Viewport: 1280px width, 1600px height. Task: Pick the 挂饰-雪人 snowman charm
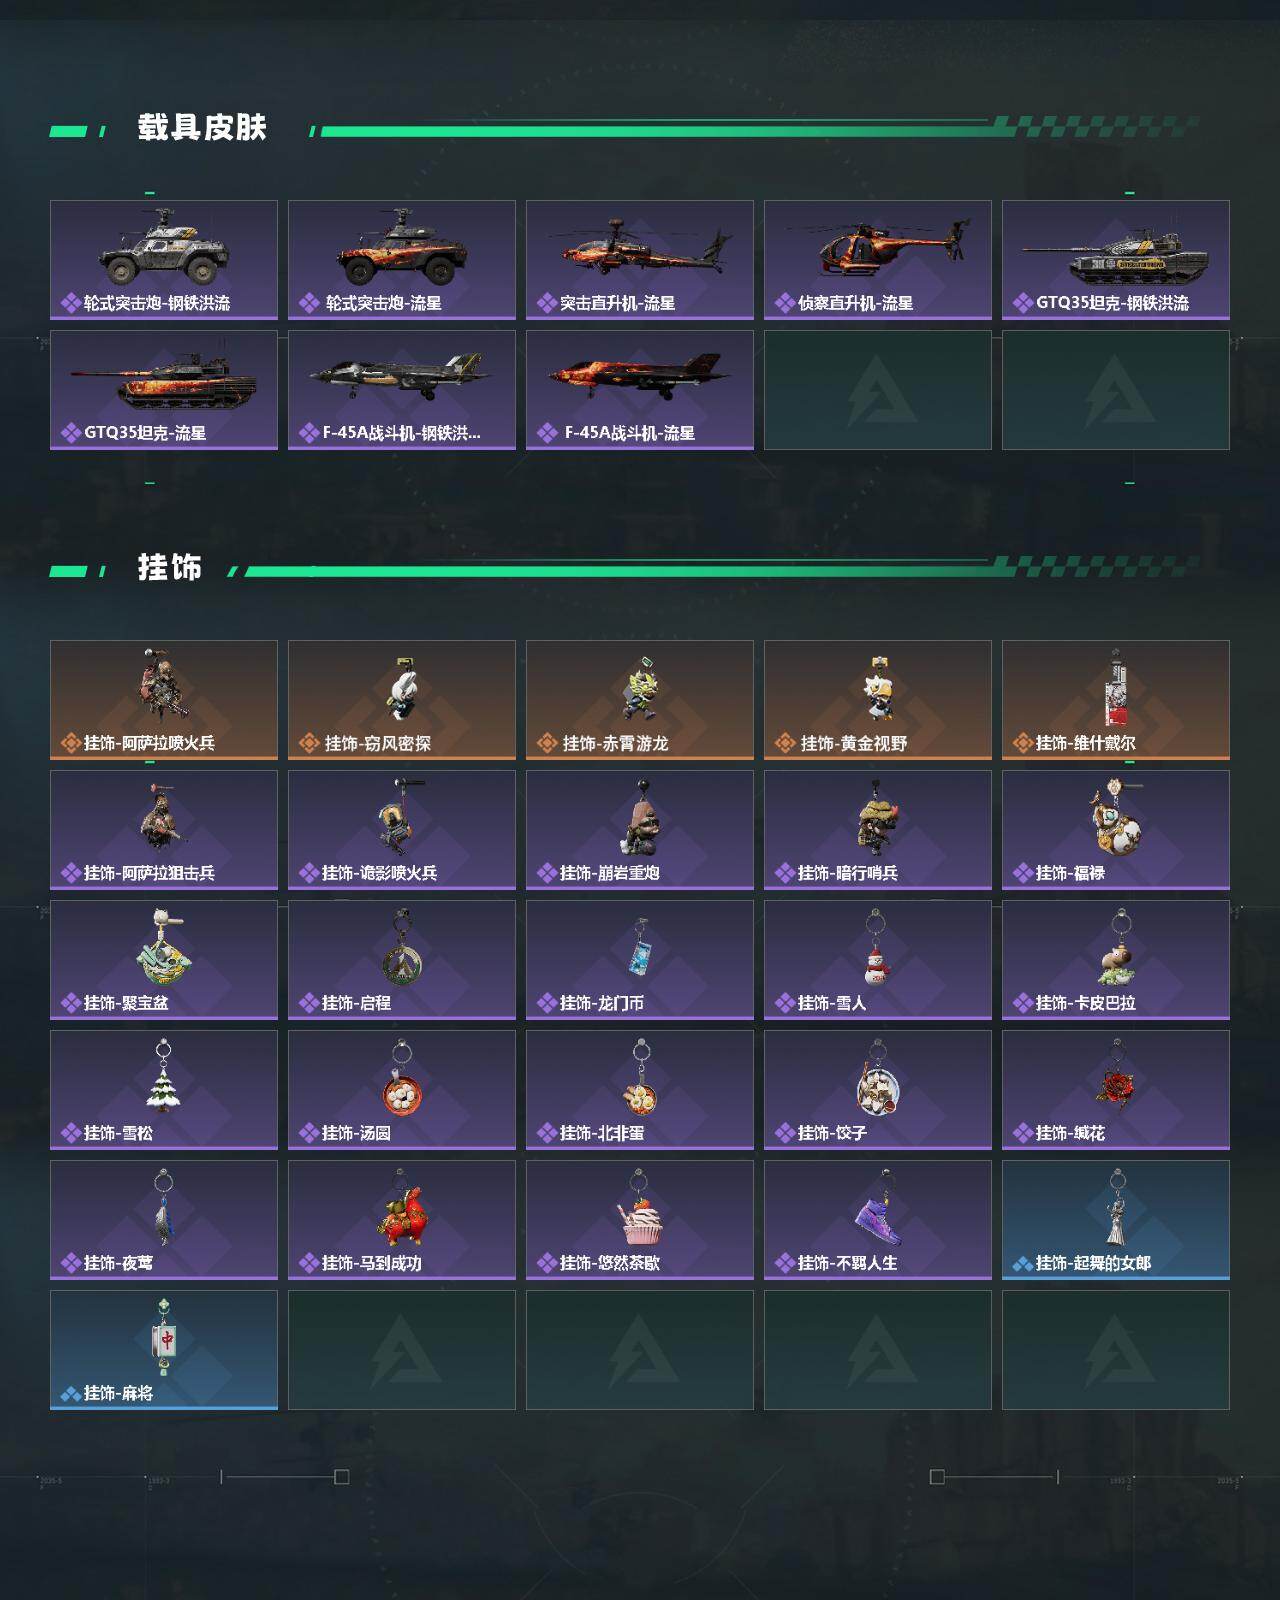point(878,960)
